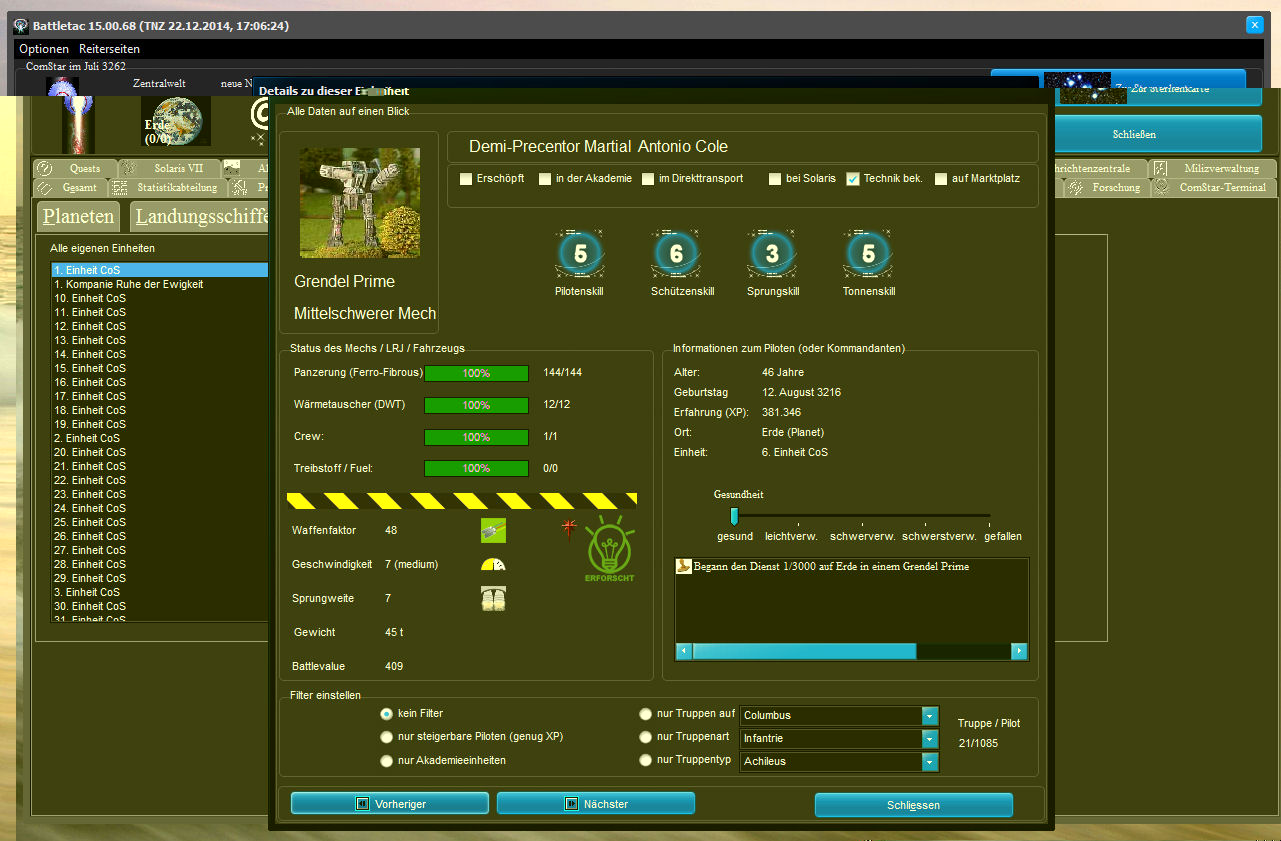Select the nur Akademieeinheiten radio button
The image size is (1281, 841).
[x=386, y=761]
